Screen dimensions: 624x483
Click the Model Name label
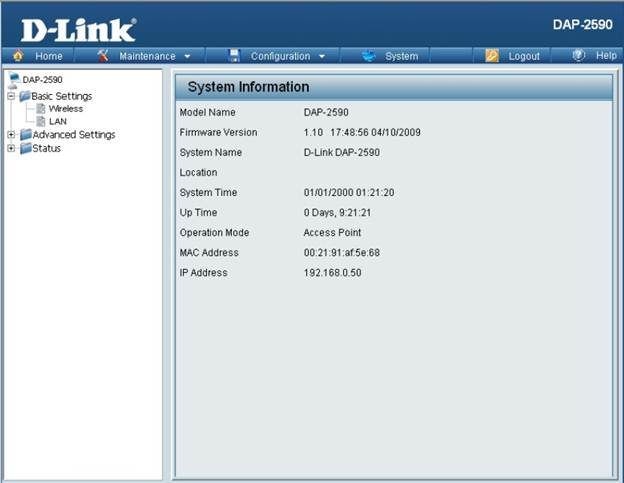pos(207,112)
